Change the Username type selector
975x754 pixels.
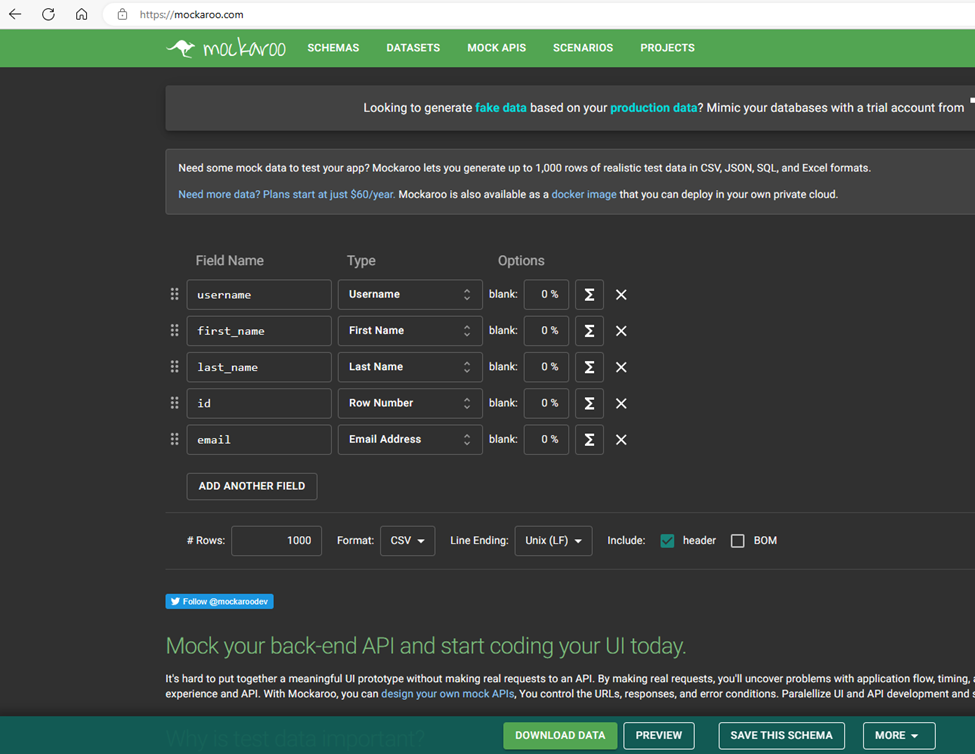pos(410,294)
